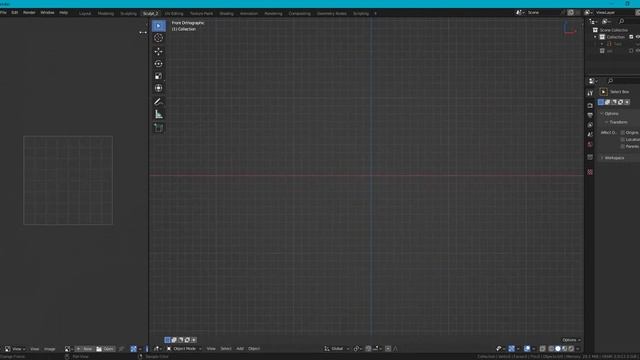
Task: Collapse the Collection tree item
Action: 595,37
